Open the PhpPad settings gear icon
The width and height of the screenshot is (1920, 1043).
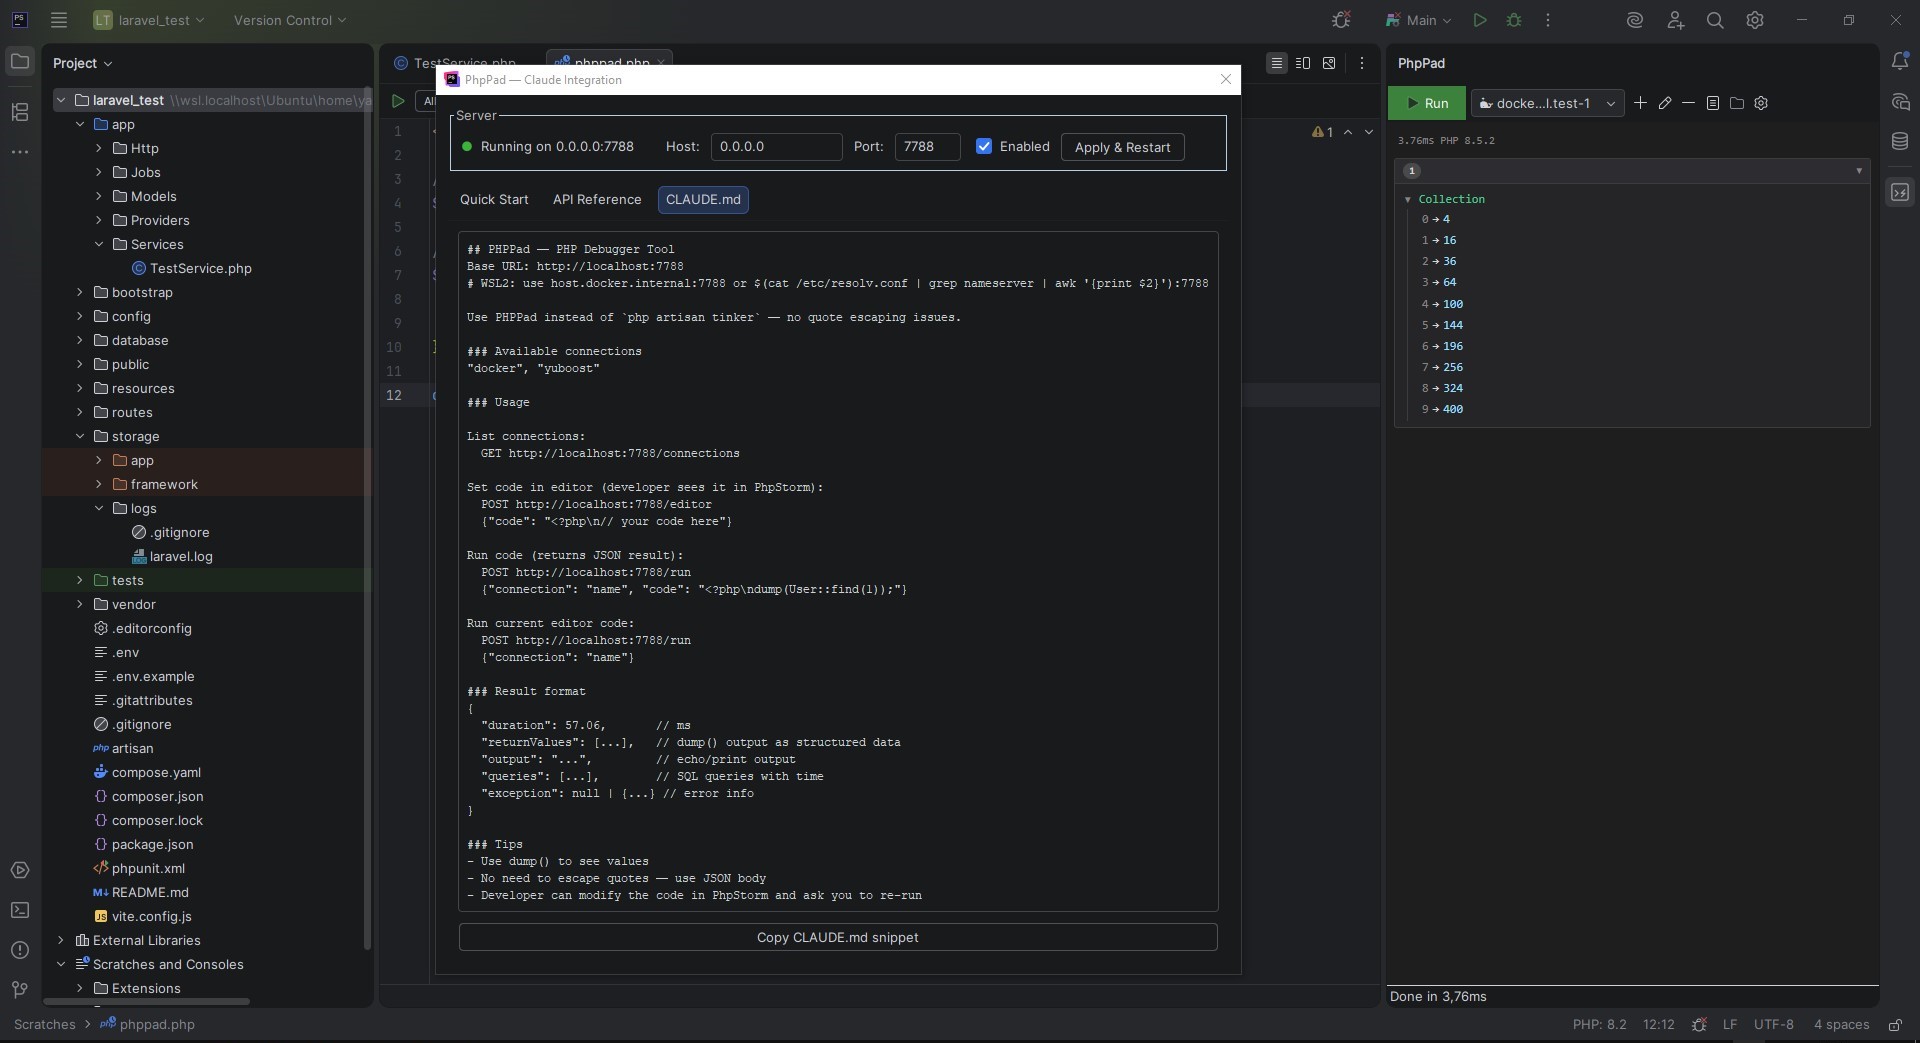[x=1761, y=103]
